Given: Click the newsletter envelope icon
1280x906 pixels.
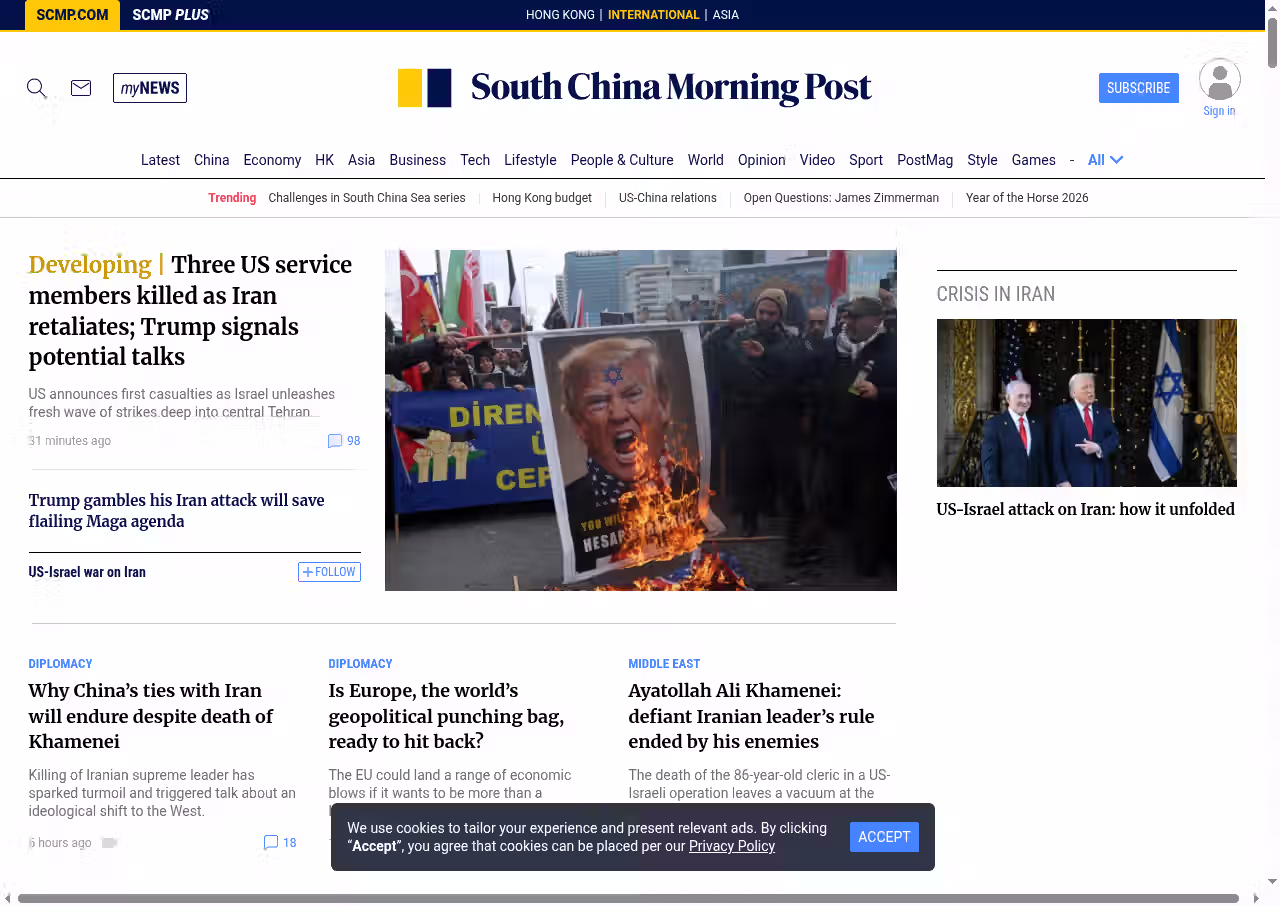Looking at the screenshot, I should tap(81, 88).
